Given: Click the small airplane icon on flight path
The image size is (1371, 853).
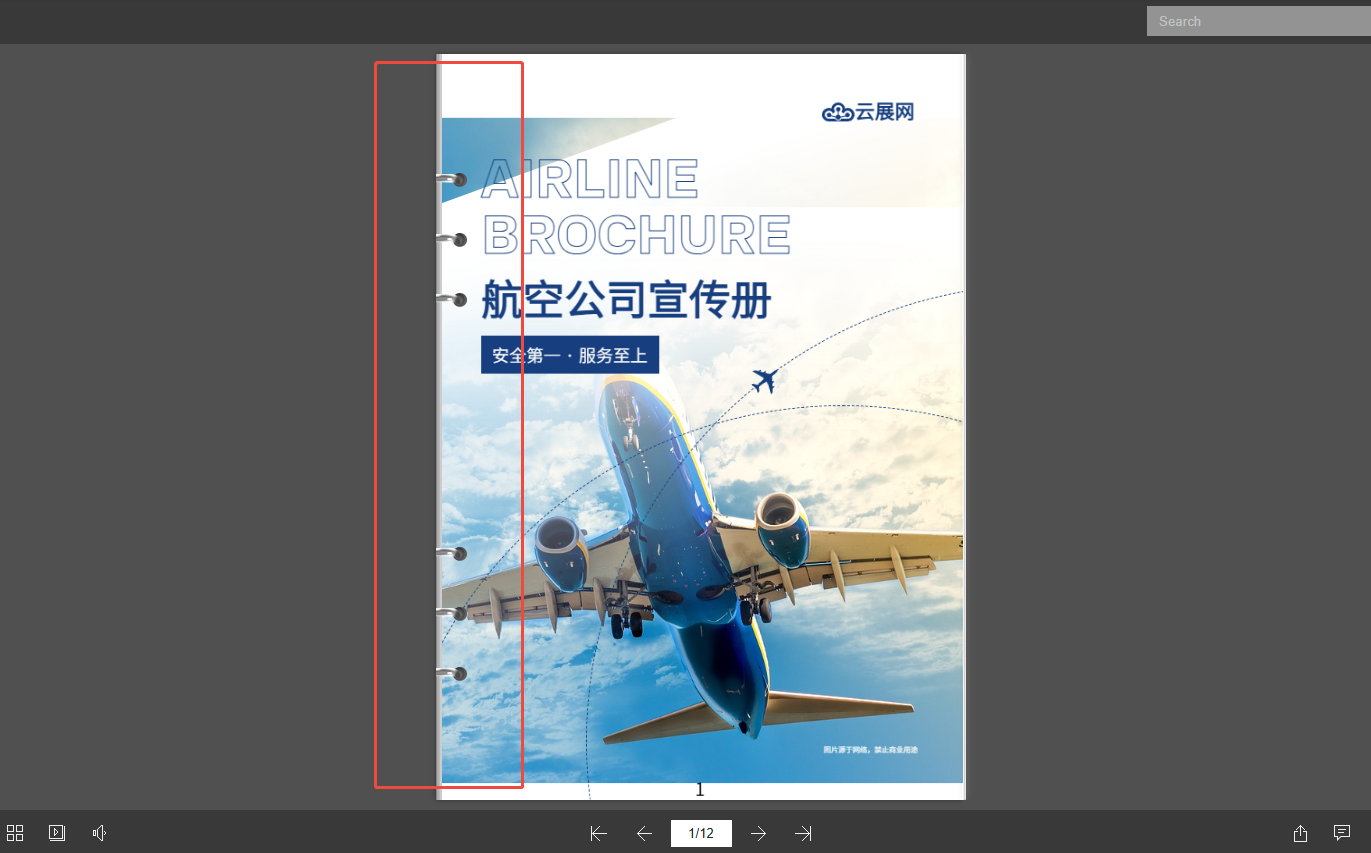Looking at the screenshot, I should [x=765, y=381].
